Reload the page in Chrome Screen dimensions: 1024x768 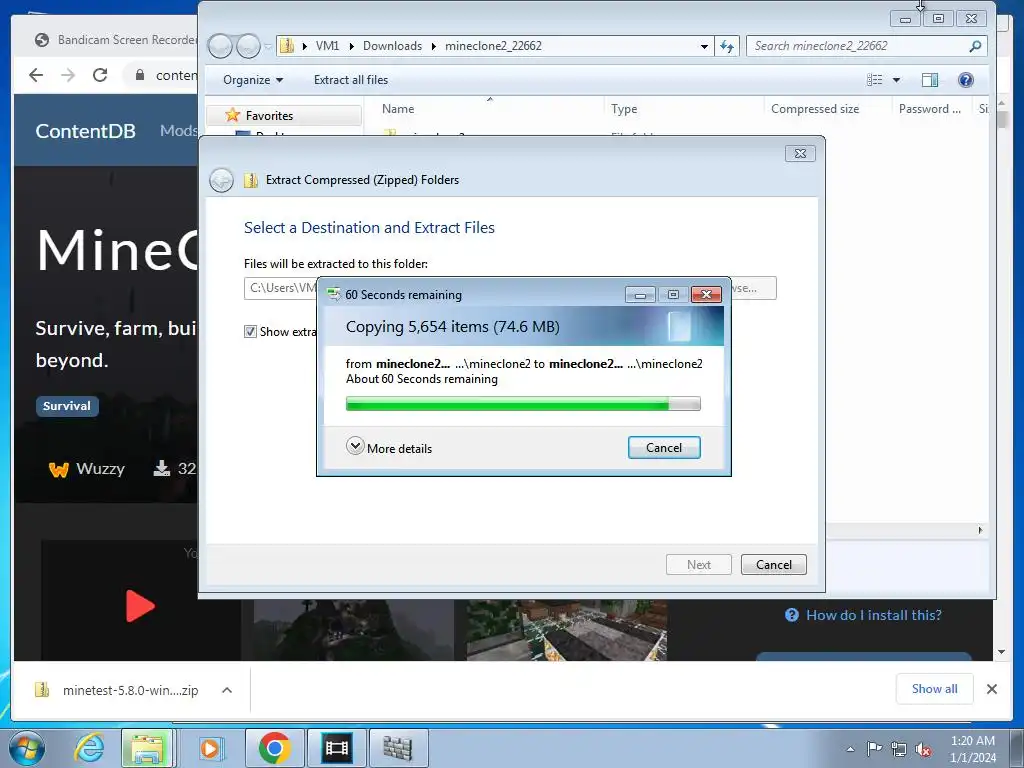pyautogui.click(x=100, y=75)
